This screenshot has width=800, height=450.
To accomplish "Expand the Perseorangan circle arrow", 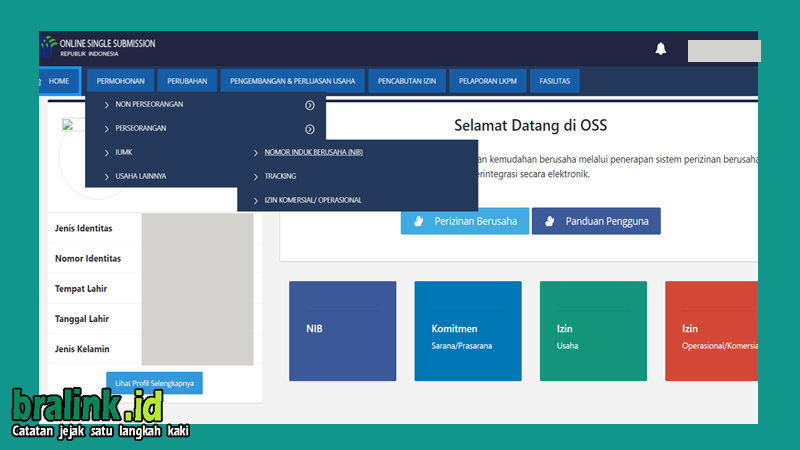I will pos(310,129).
